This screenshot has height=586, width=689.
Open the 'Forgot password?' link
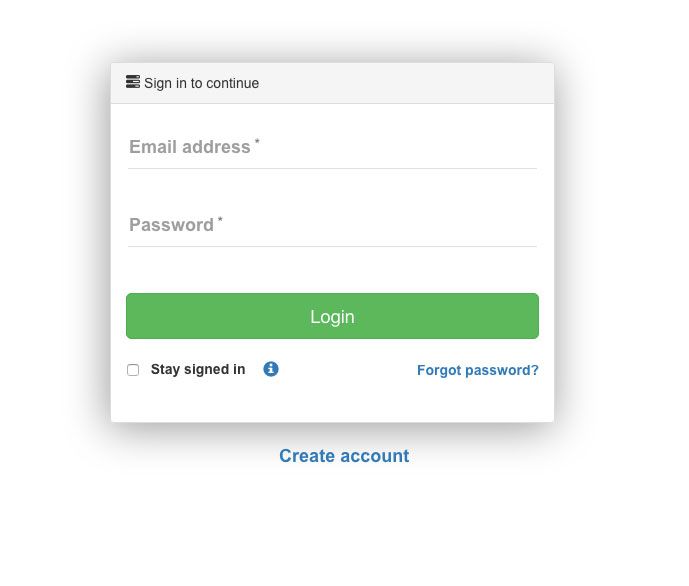pyautogui.click(x=478, y=370)
